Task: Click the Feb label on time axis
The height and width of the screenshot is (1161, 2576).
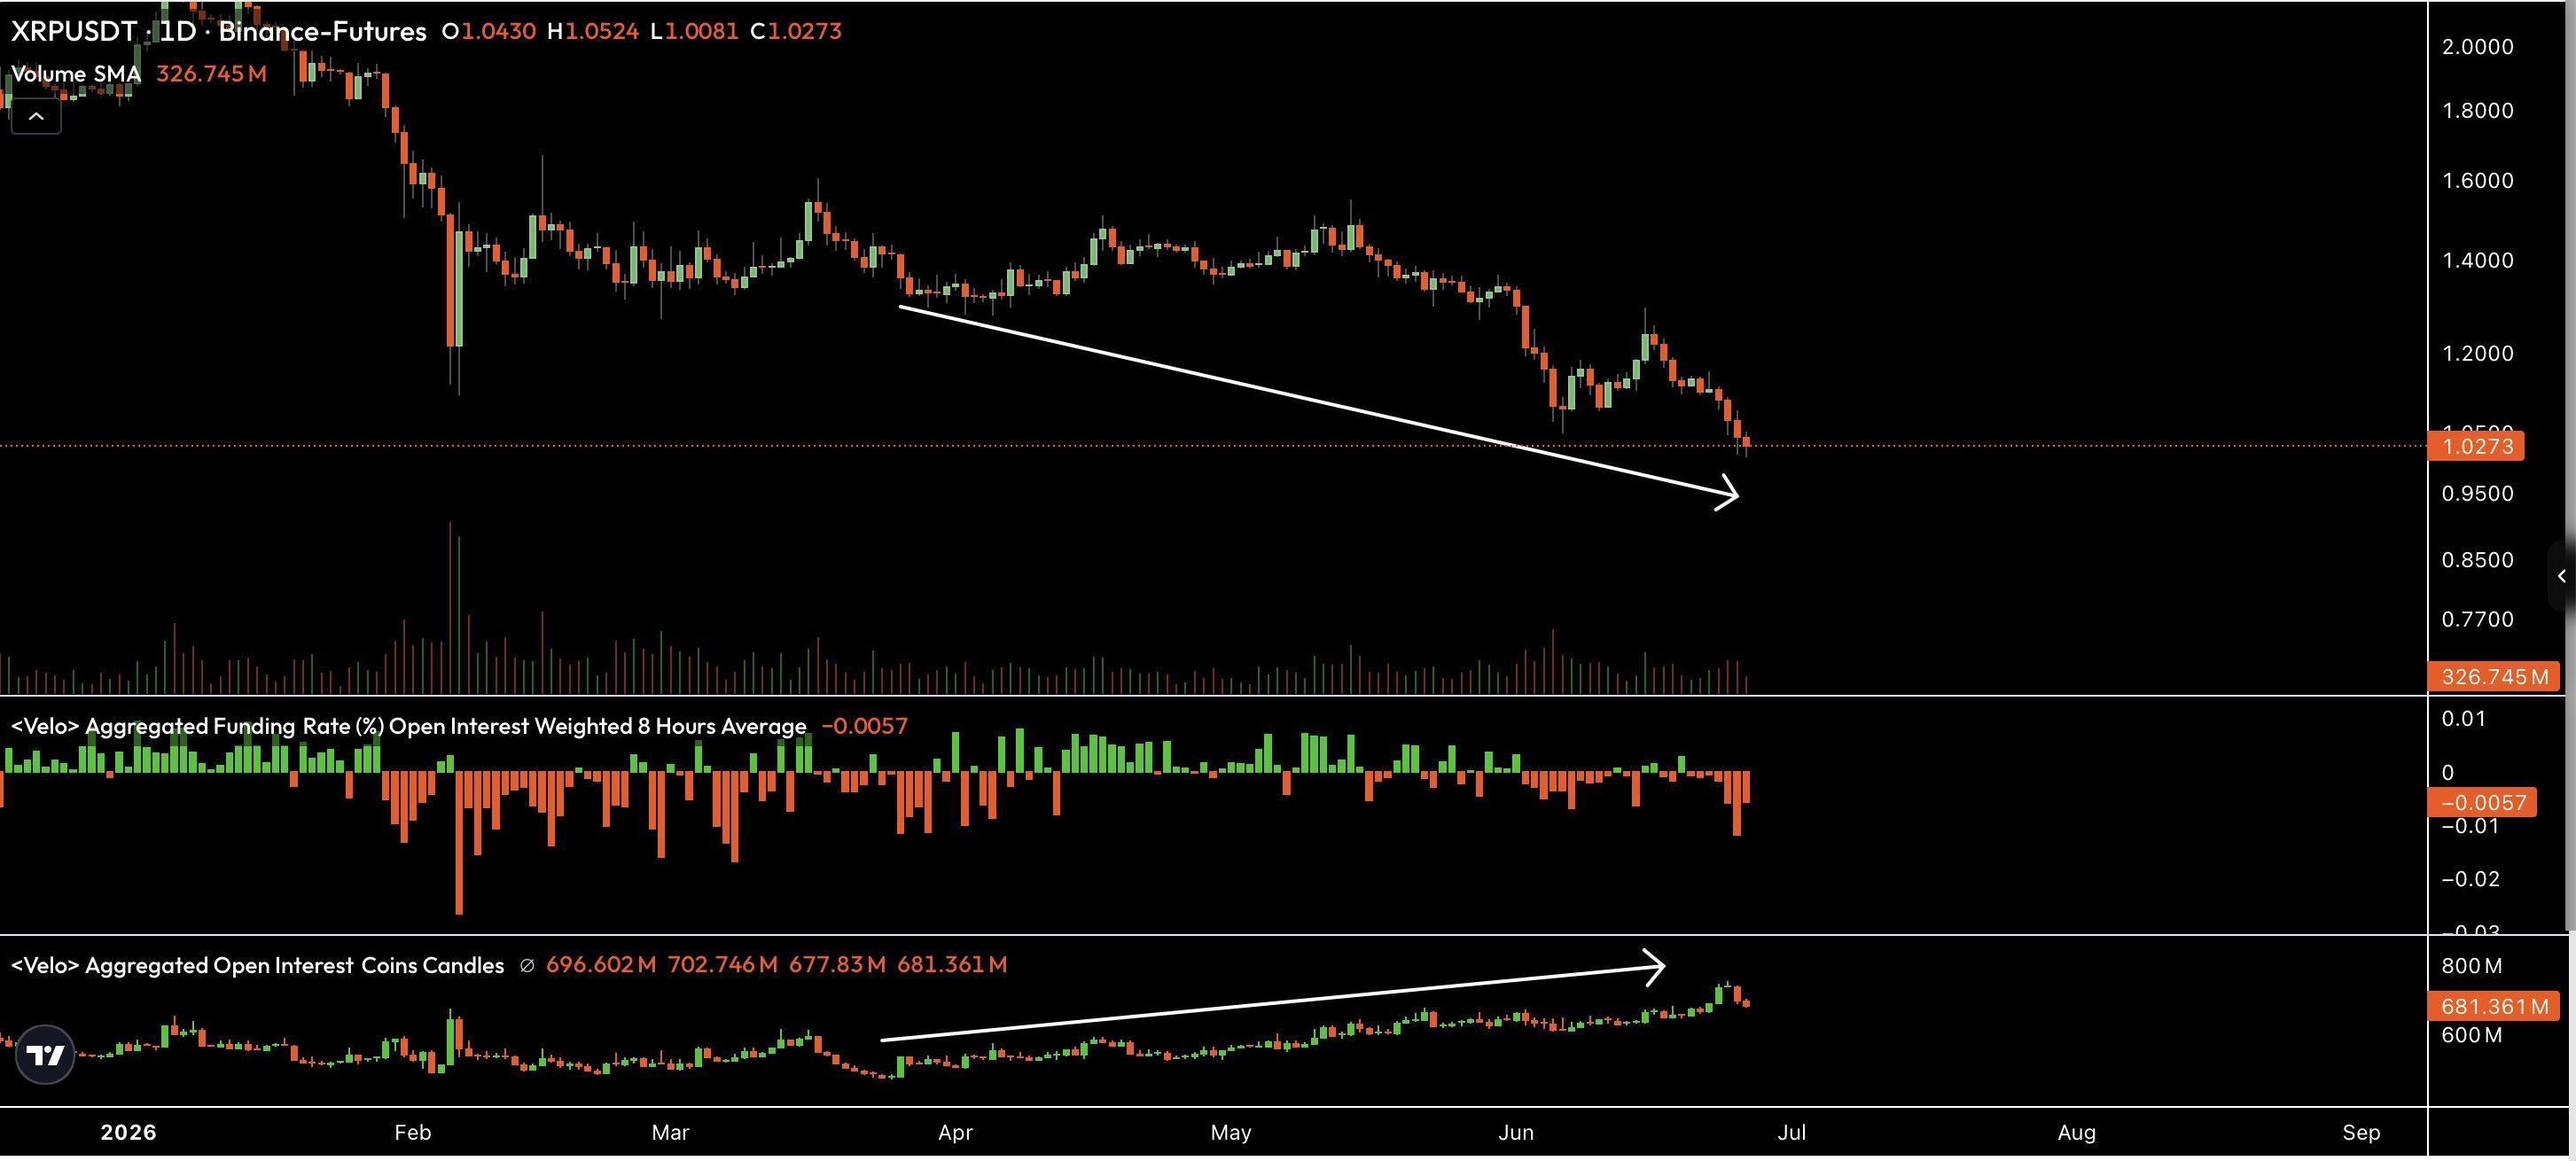Action: 412,1132
